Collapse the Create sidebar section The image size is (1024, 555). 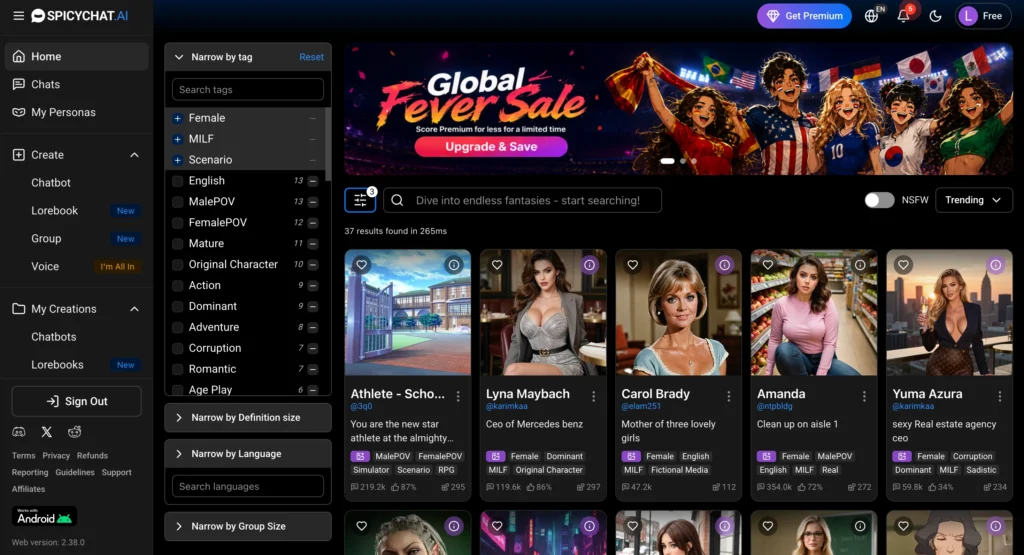pyautogui.click(x=134, y=155)
